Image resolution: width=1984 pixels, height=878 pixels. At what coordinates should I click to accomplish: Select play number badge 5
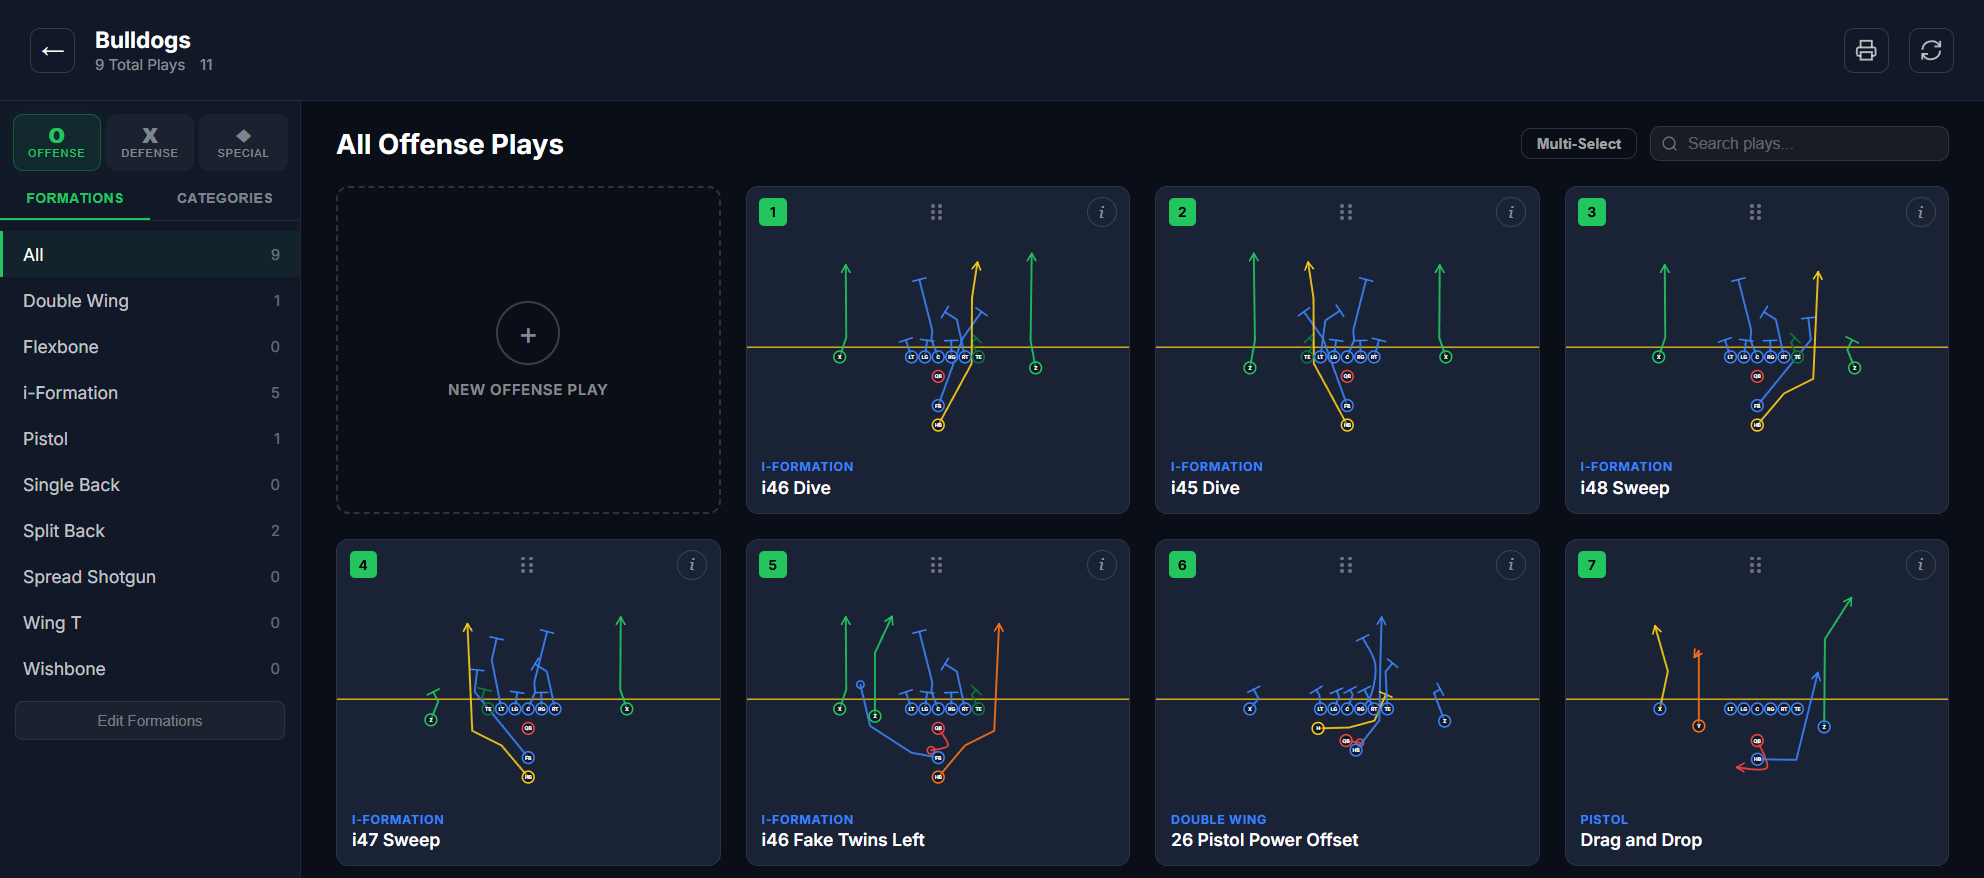click(773, 565)
